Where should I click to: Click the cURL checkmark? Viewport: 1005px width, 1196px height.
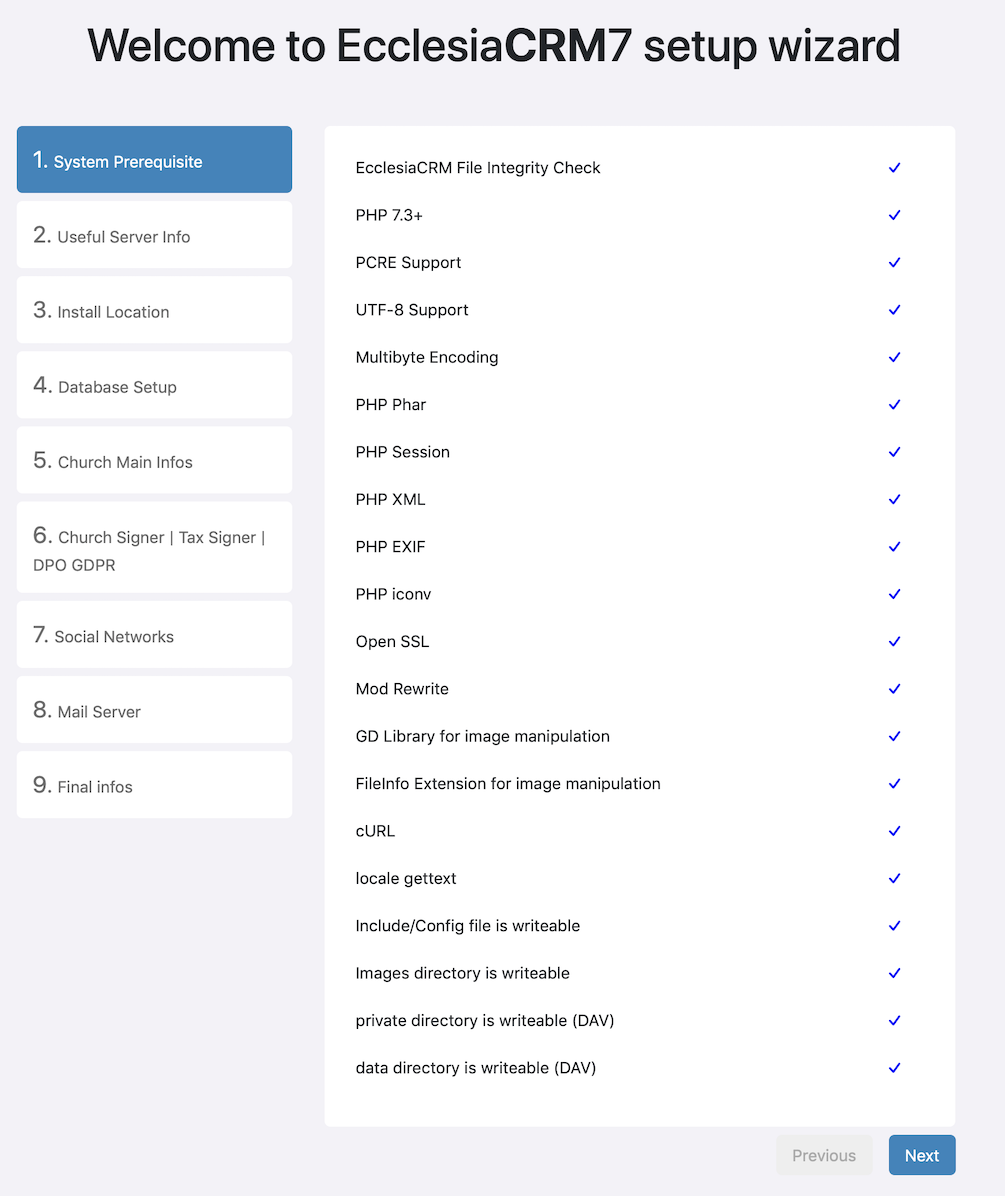(894, 831)
